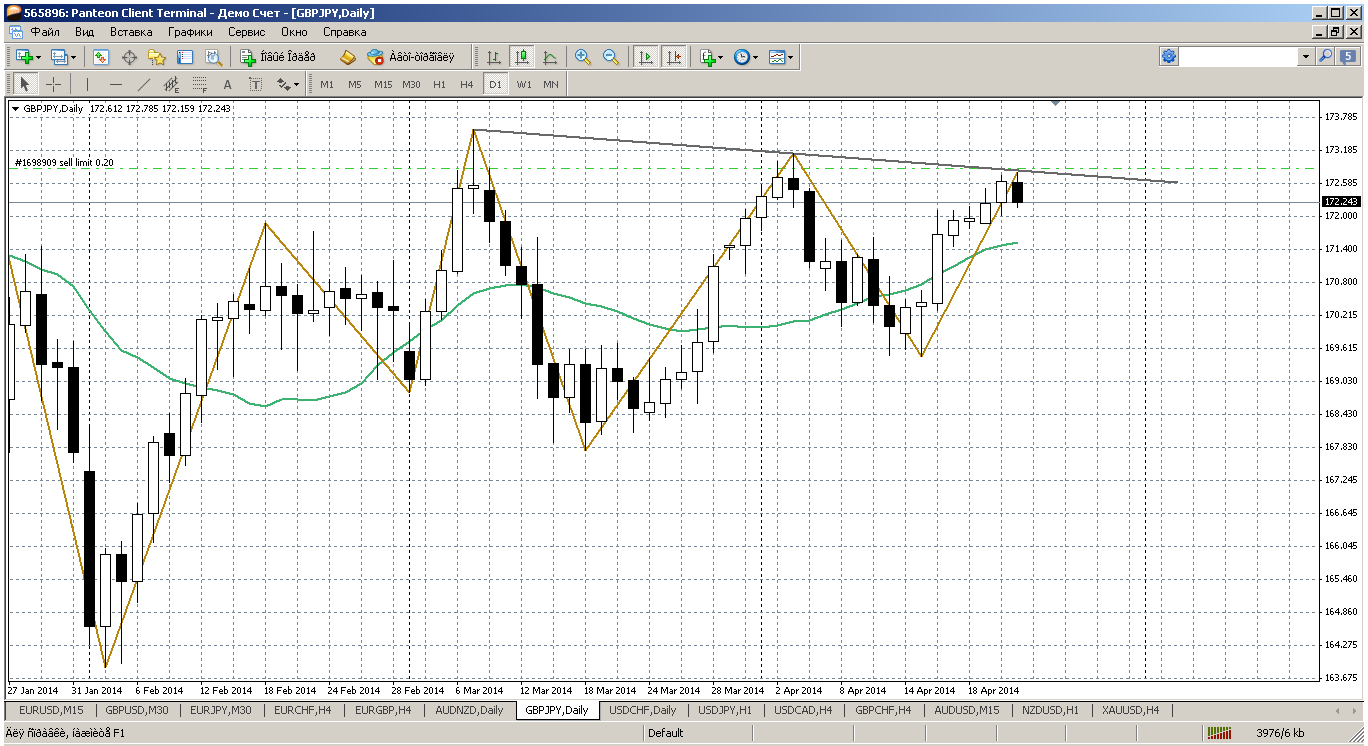This screenshot has width=1368, height=746.
Task: Click into the toolbar search field
Action: 1240,57
